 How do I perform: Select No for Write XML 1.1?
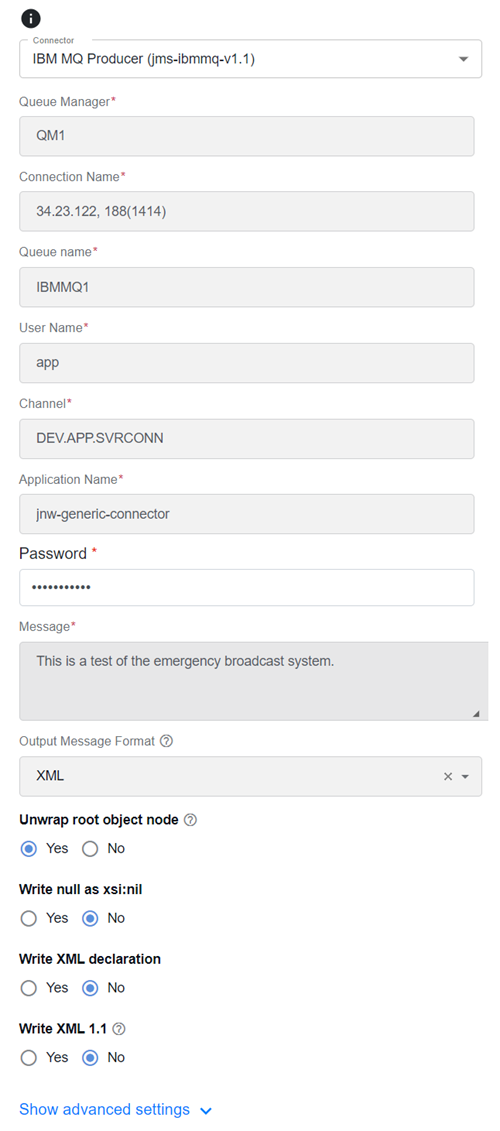point(90,1057)
